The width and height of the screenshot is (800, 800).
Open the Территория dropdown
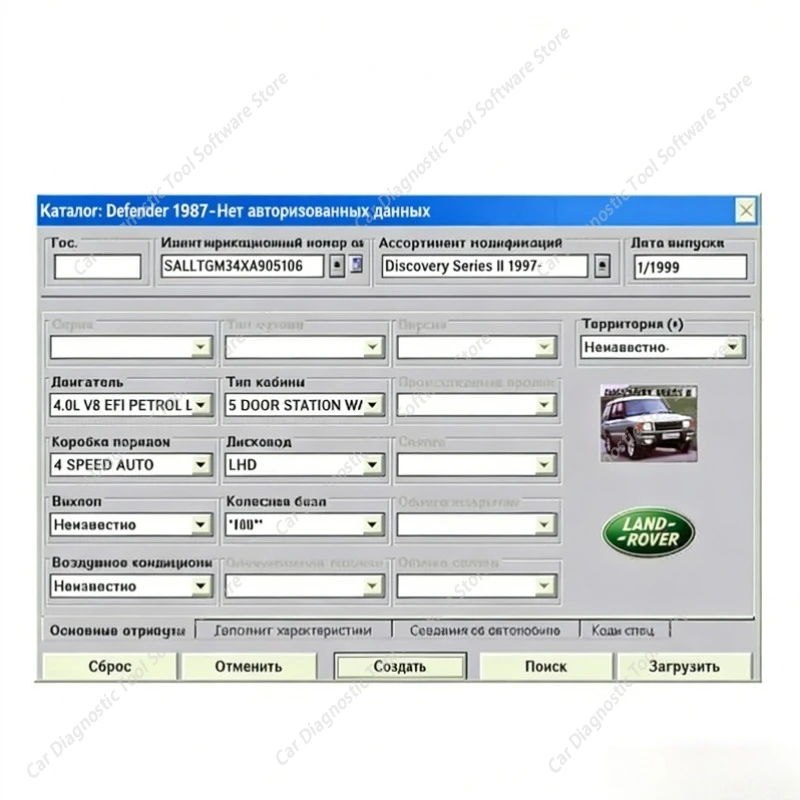[734, 347]
